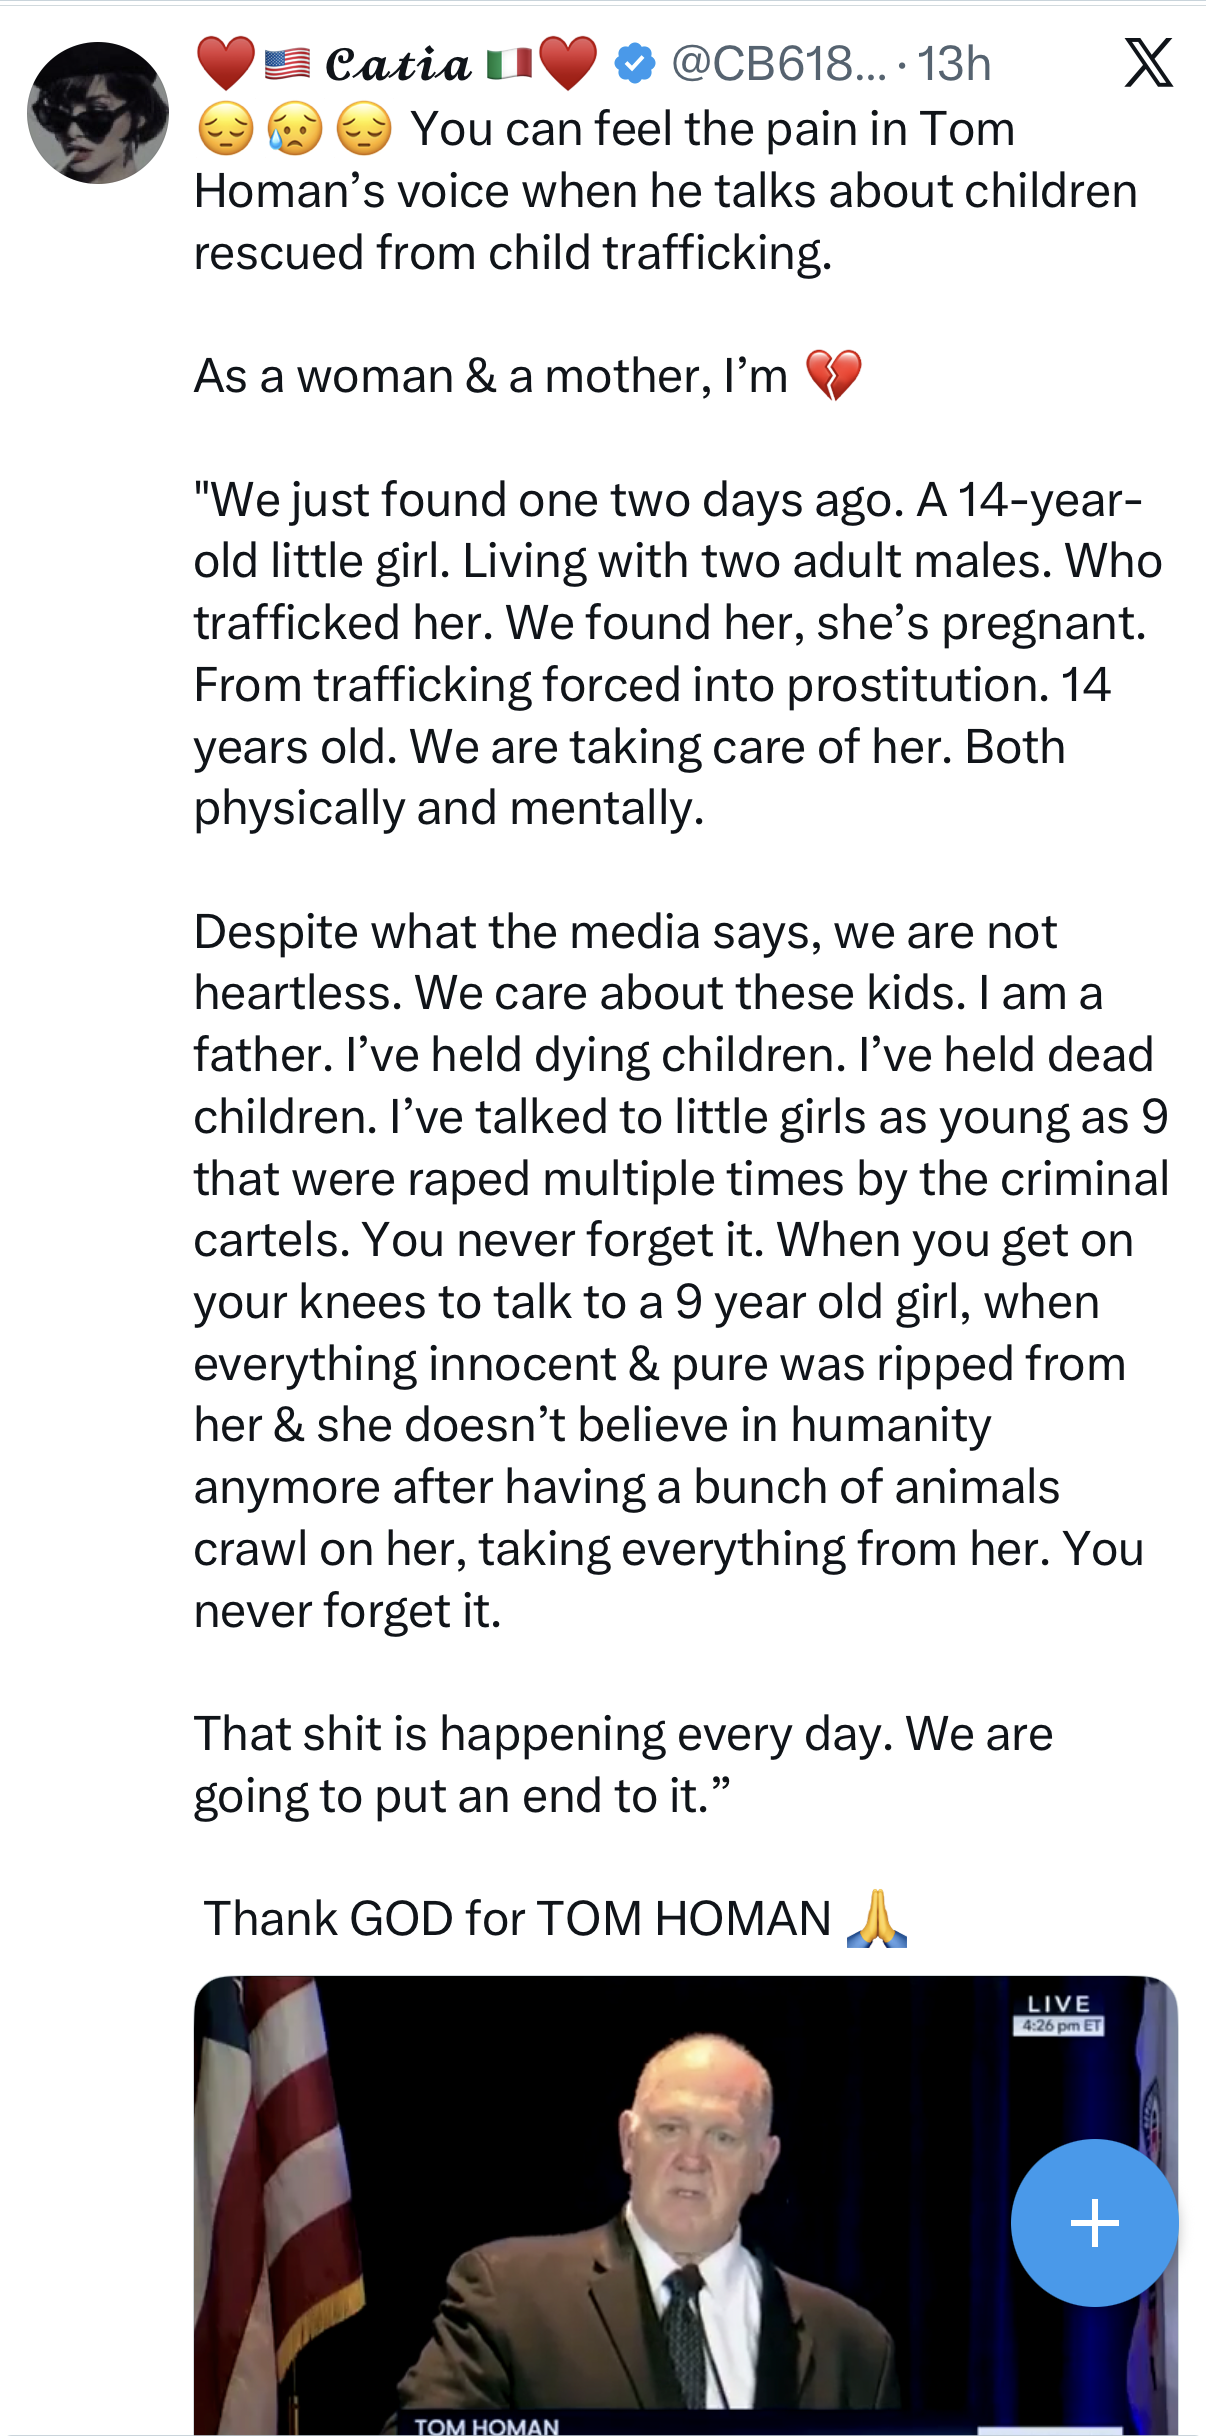Tap the red heart before the US flag

(x=225, y=63)
